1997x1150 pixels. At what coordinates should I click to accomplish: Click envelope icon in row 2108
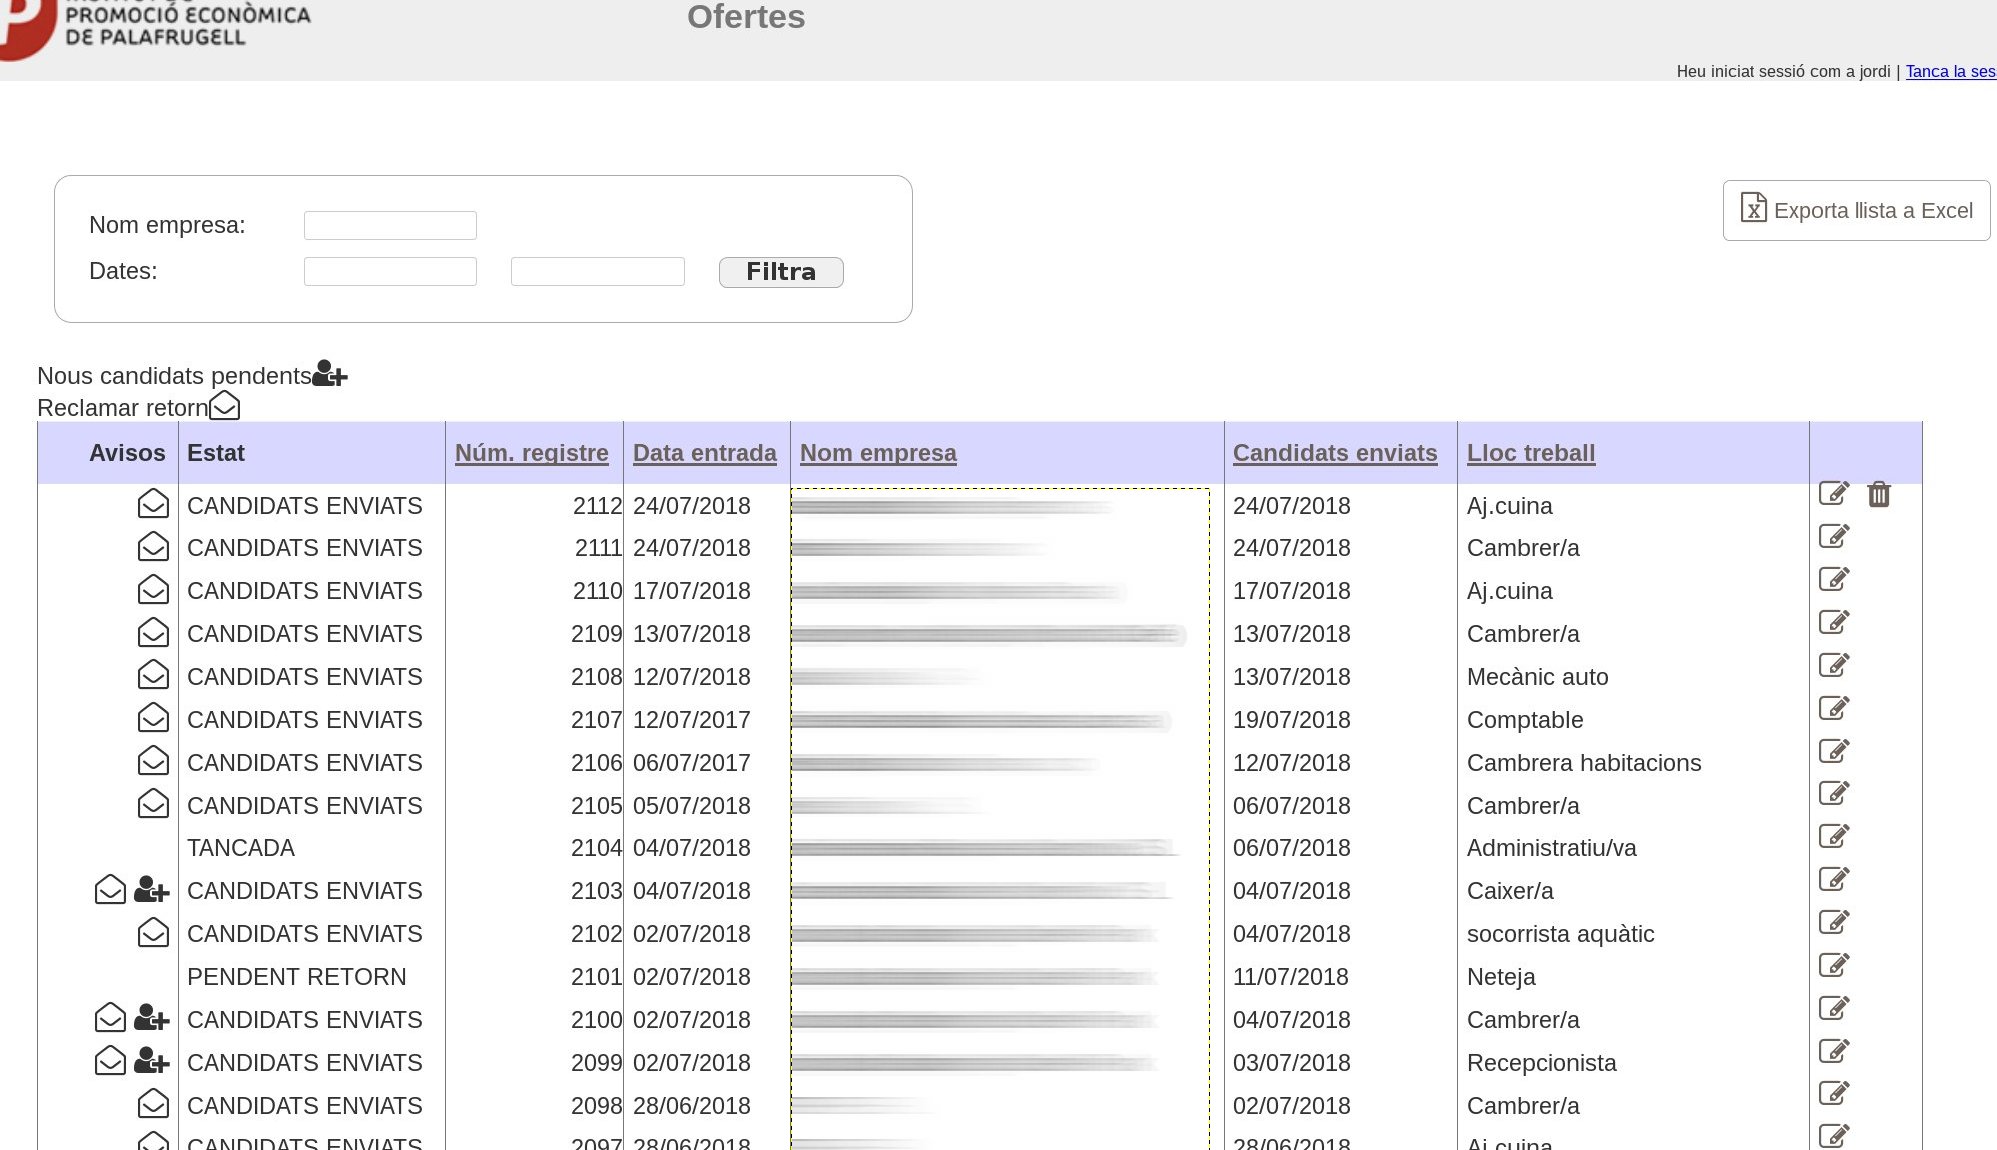[153, 675]
